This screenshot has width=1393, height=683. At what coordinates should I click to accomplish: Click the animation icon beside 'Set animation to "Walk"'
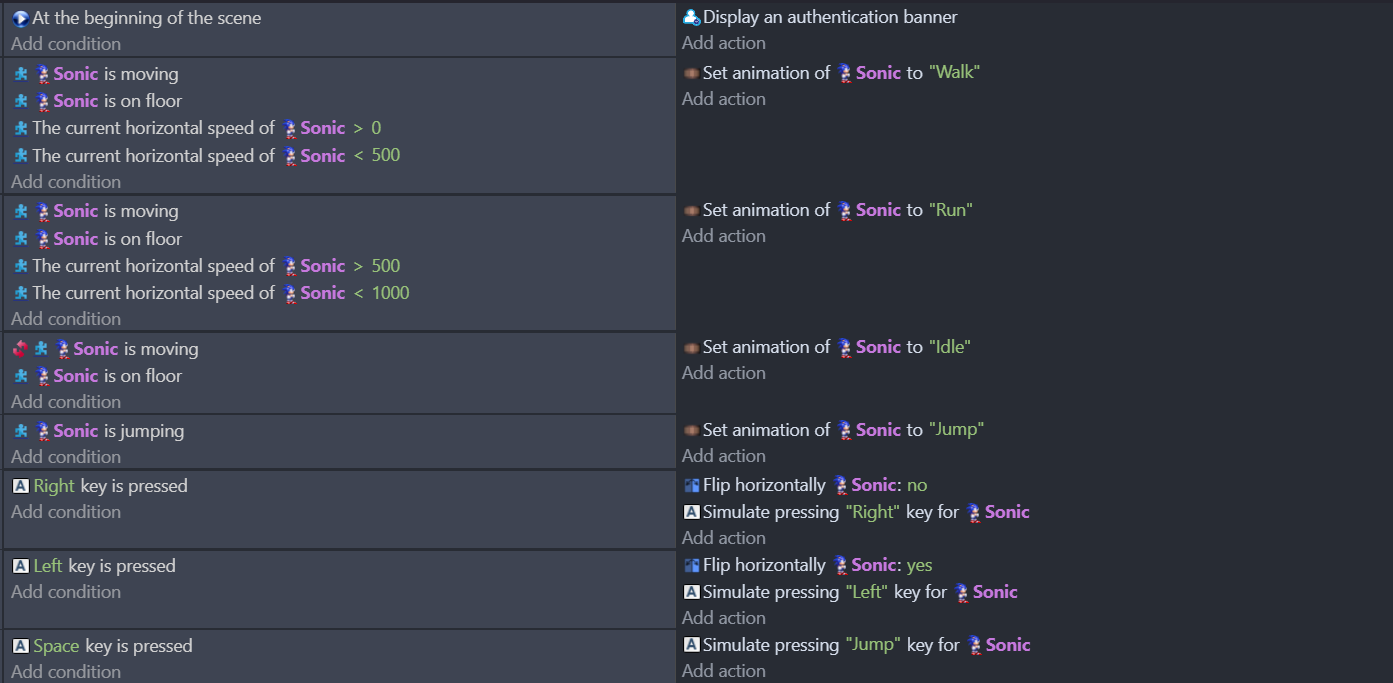coord(691,73)
